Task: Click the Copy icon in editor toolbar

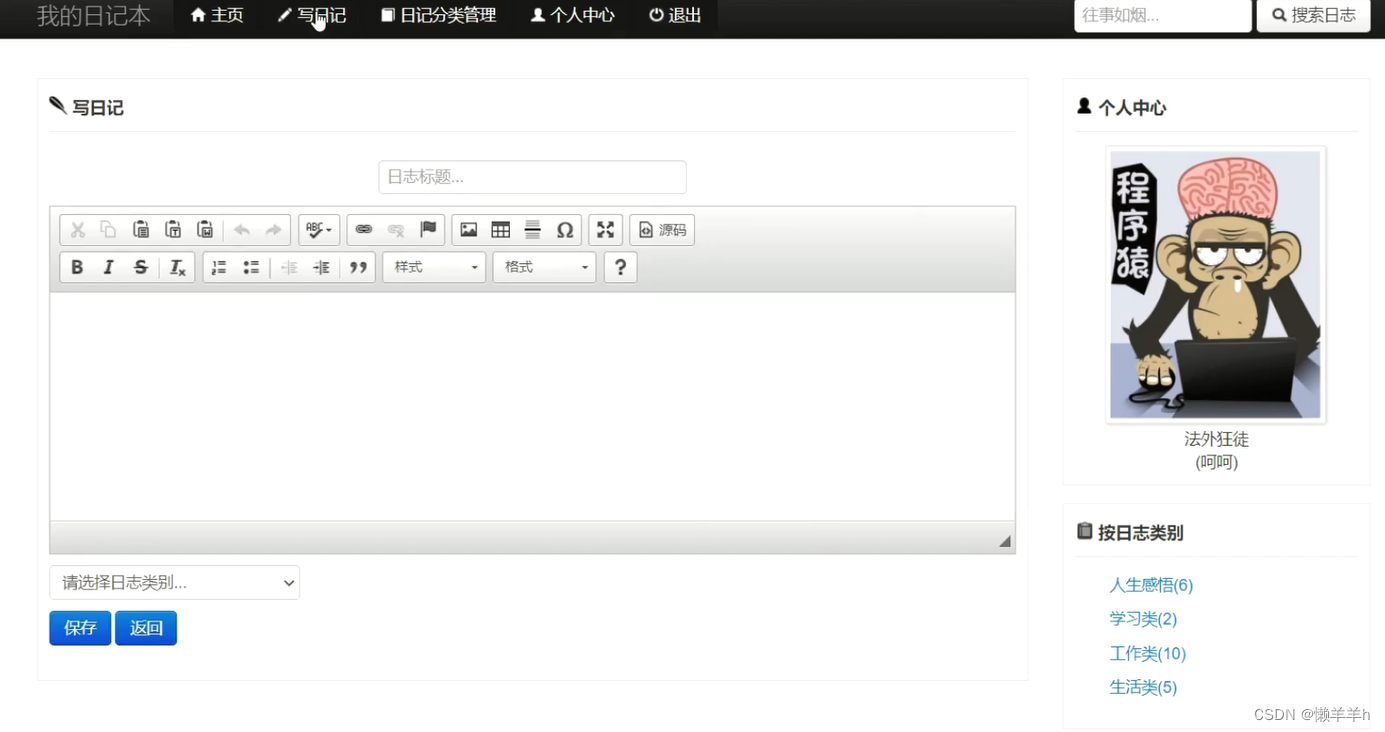Action: pyautogui.click(x=109, y=230)
